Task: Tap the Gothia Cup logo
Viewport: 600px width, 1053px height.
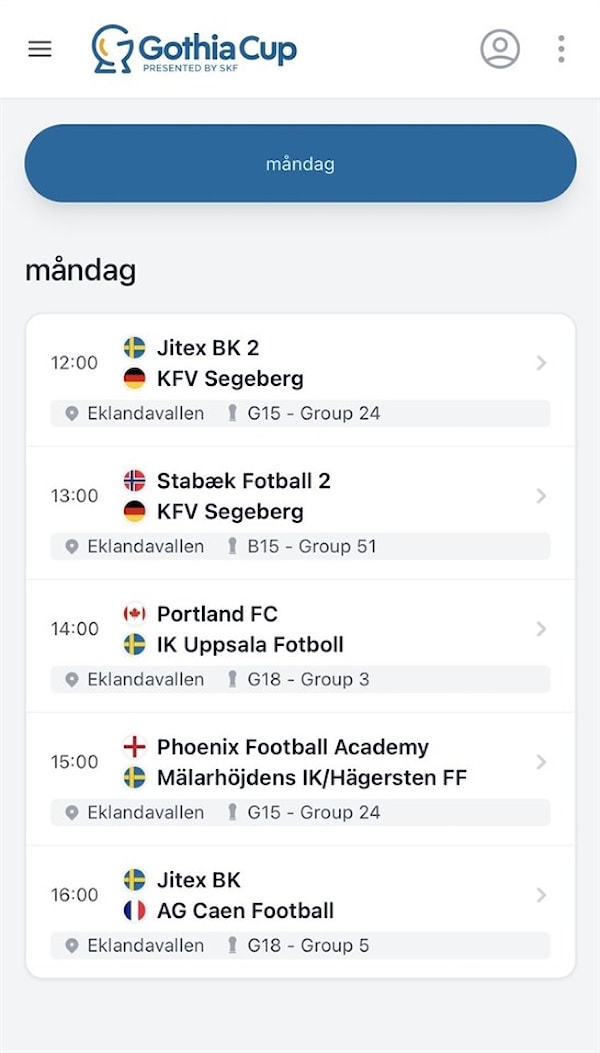Action: click(x=195, y=49)
